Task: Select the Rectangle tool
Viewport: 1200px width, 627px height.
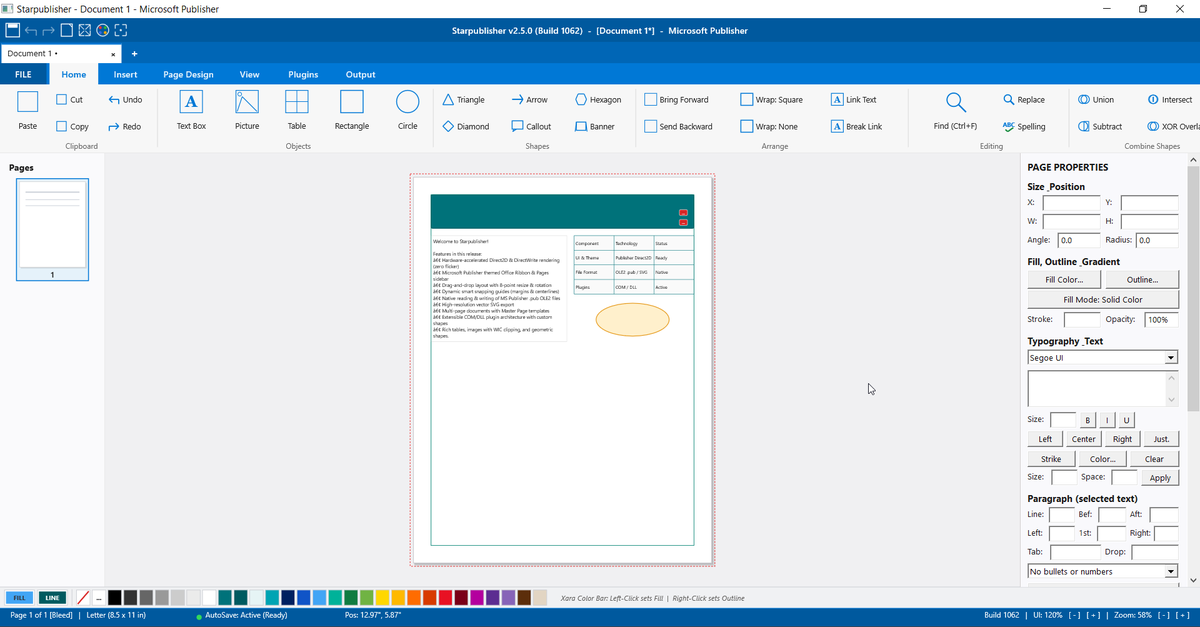Action: coord(352,109)
